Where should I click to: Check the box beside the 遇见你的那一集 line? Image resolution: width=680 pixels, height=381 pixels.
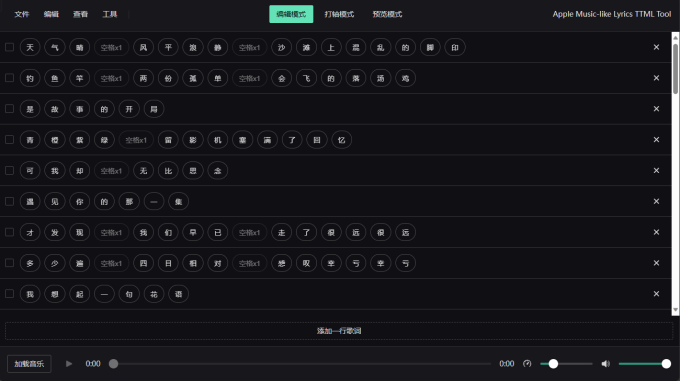9,201
